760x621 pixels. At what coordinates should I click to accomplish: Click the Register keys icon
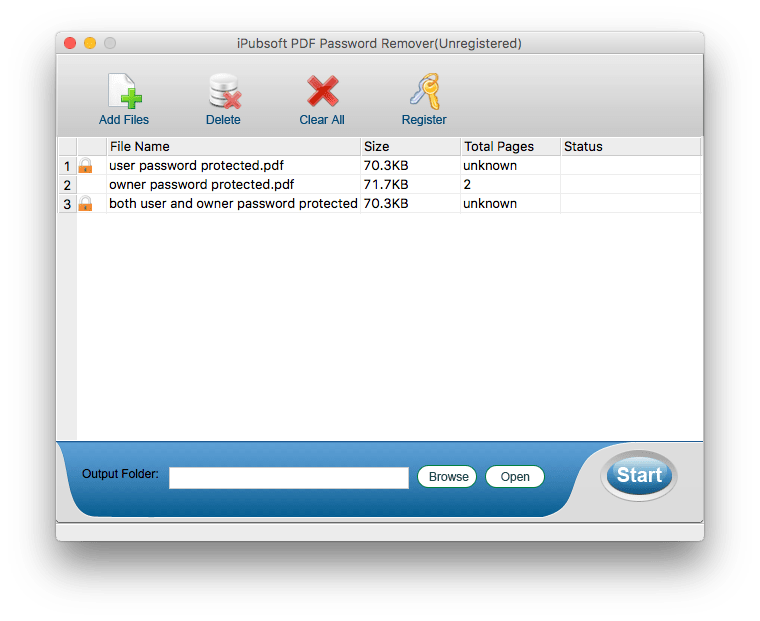(425, 91)
